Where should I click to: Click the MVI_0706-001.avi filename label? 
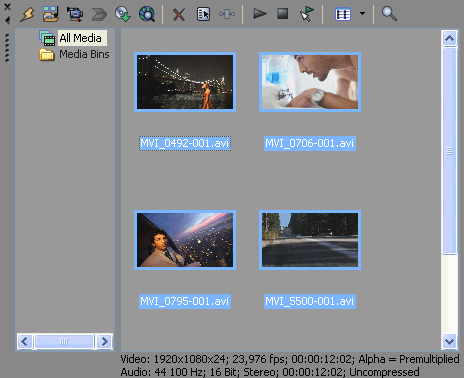[x=310, y=143]
